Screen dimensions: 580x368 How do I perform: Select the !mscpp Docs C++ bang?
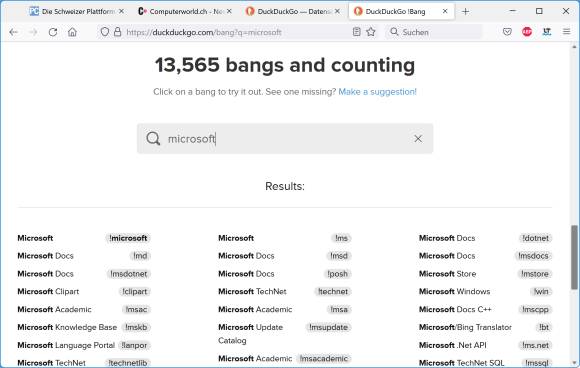pos(535,310)
